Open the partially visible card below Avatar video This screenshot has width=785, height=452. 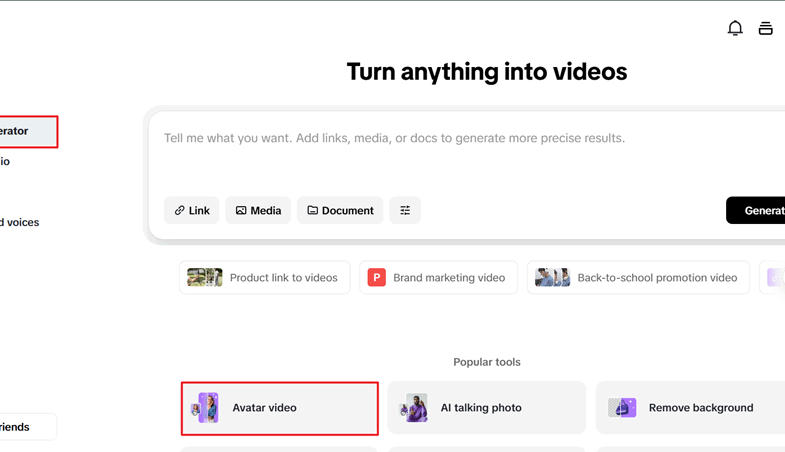pyautogui.click(x=279, y=448)
